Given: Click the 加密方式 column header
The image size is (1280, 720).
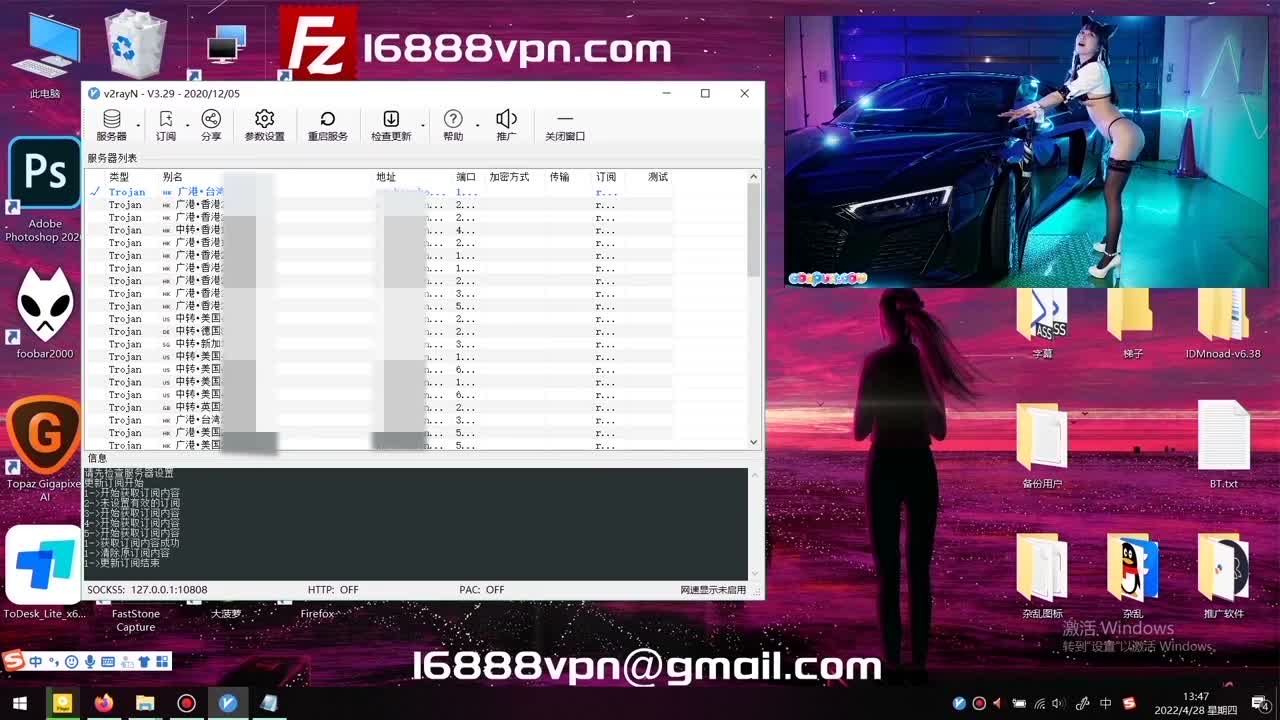Looking at the screenshot, I should tap(509, 177).
